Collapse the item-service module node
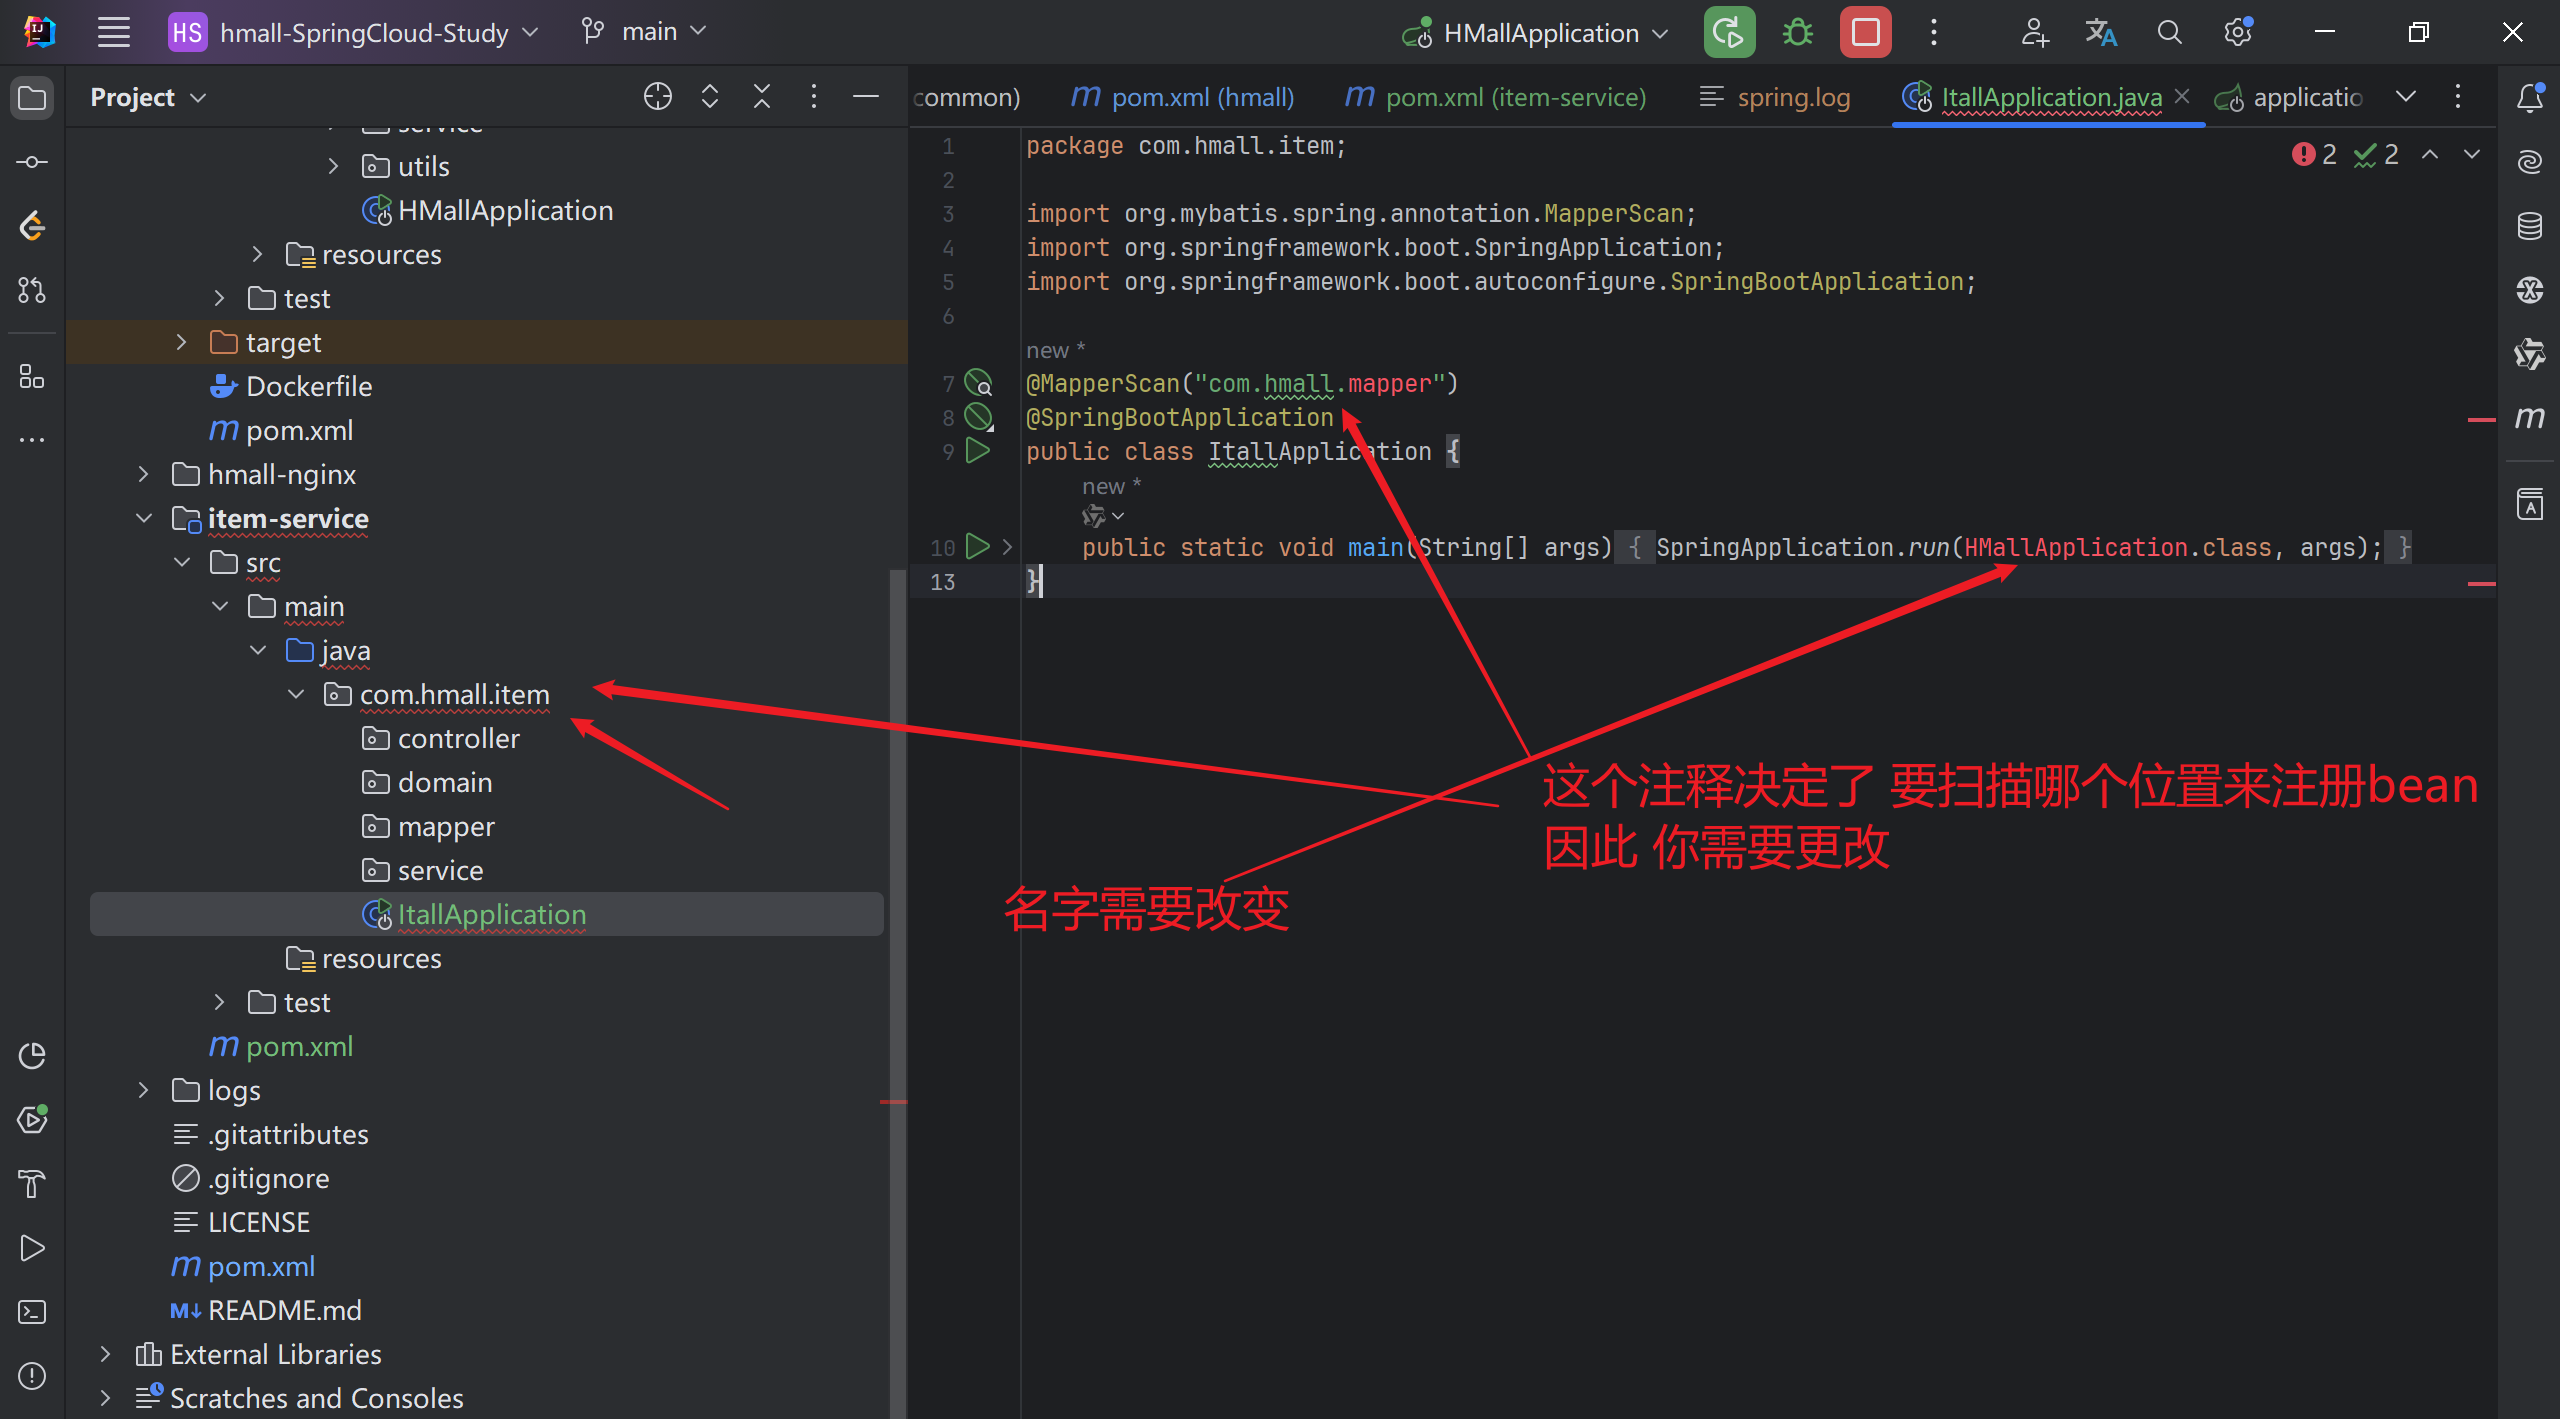The image size is (2560, 1419). pos(144,518)
